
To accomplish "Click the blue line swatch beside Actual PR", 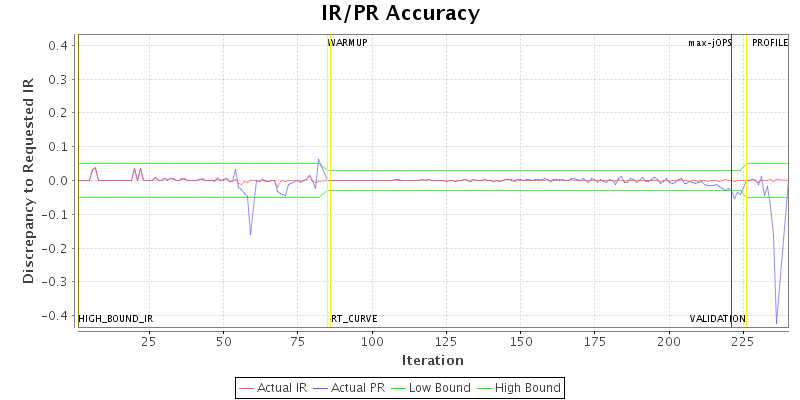I will tap(322, 387).
